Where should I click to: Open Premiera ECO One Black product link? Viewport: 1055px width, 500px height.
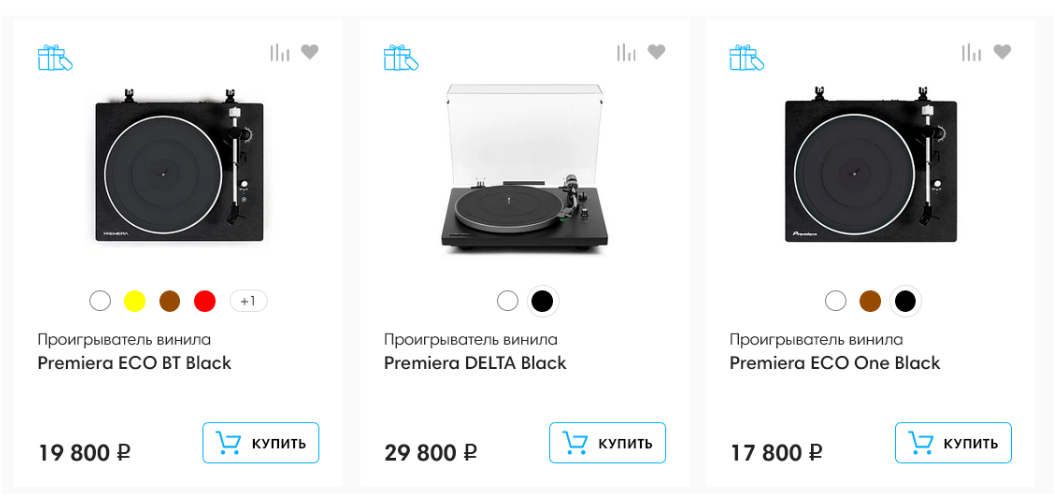click(835, 363)
